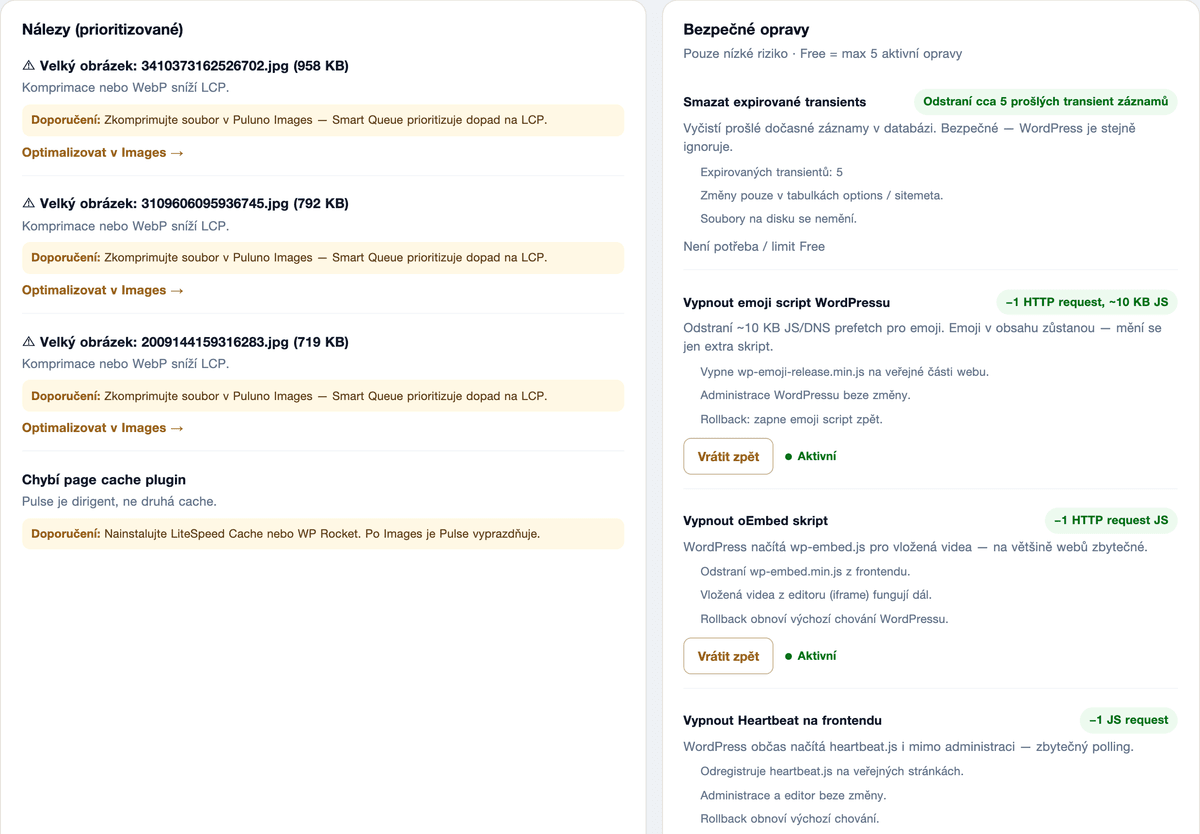This screenshot has width=1200, height=834.
Task: Click the Aktivní status label under oEmbed skript fix
Action: (817, 656)
